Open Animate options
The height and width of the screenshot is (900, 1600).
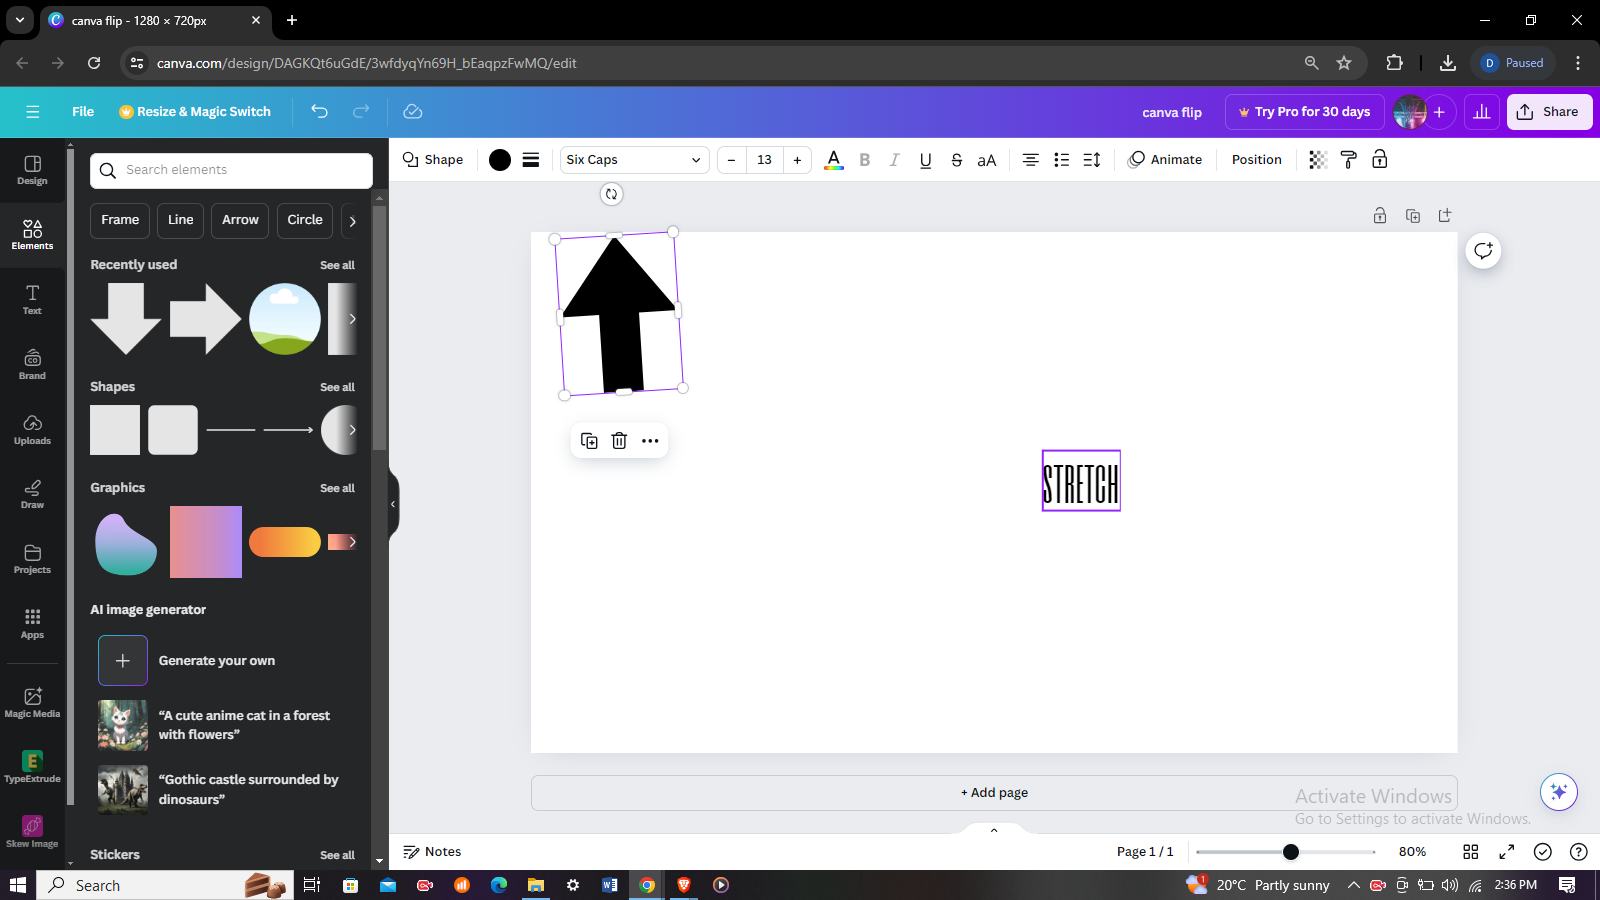tap(1165, 160)
